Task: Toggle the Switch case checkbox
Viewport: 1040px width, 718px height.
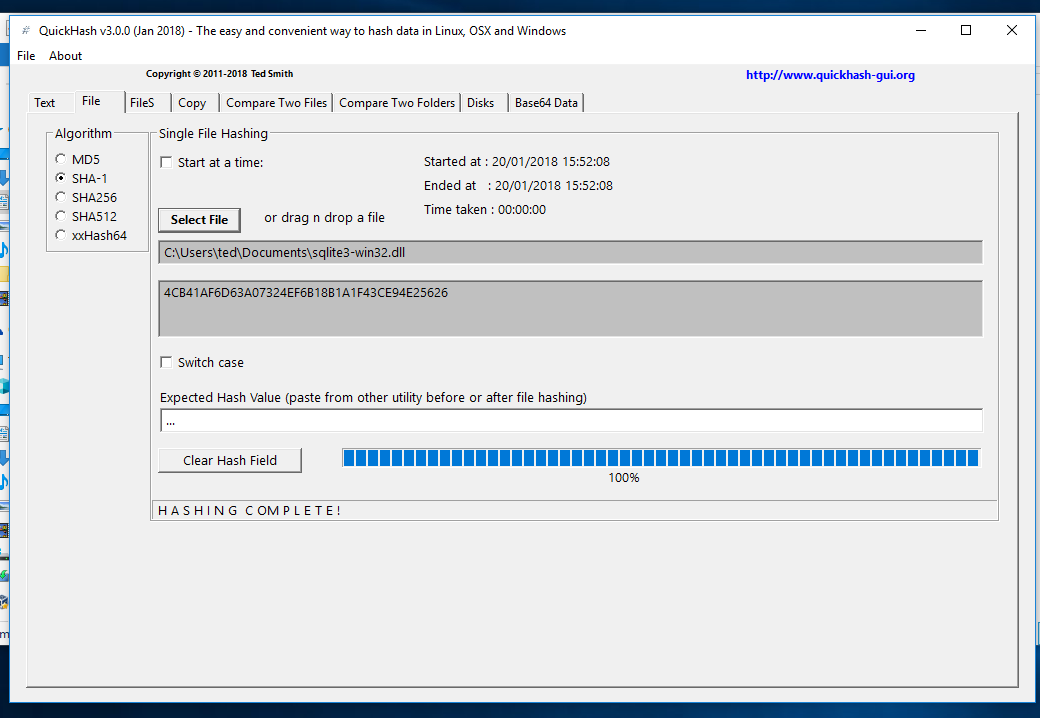Action: (167, 362)
